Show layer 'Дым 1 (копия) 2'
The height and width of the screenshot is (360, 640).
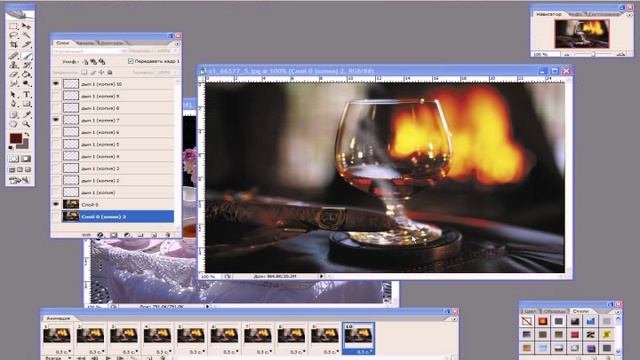point(56,180)
